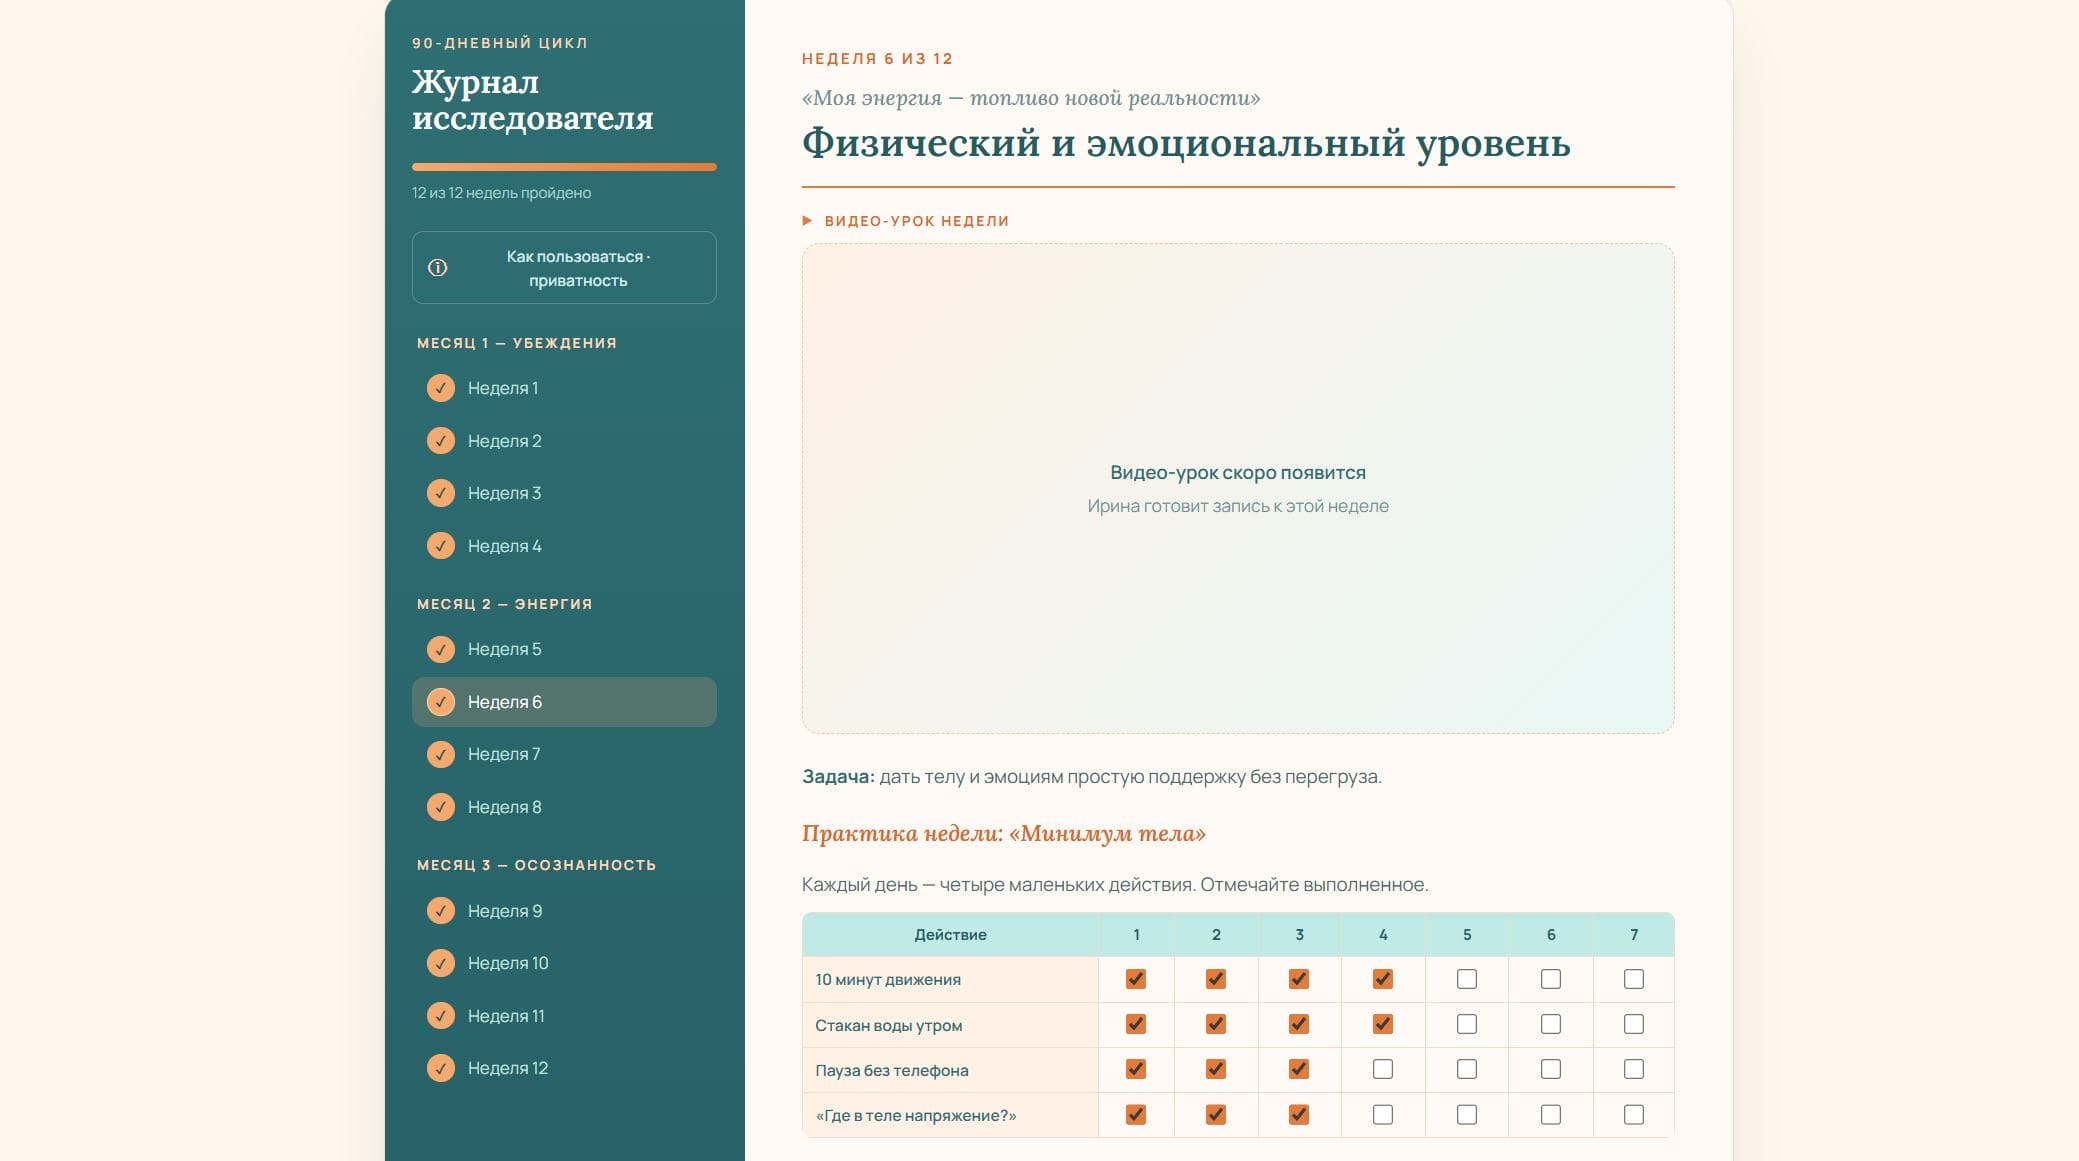The width and height of the screenshot is (2079, 1161).
Task: Click the checkmark icon for Неделя 8
Action: click(x=441, y=807)
